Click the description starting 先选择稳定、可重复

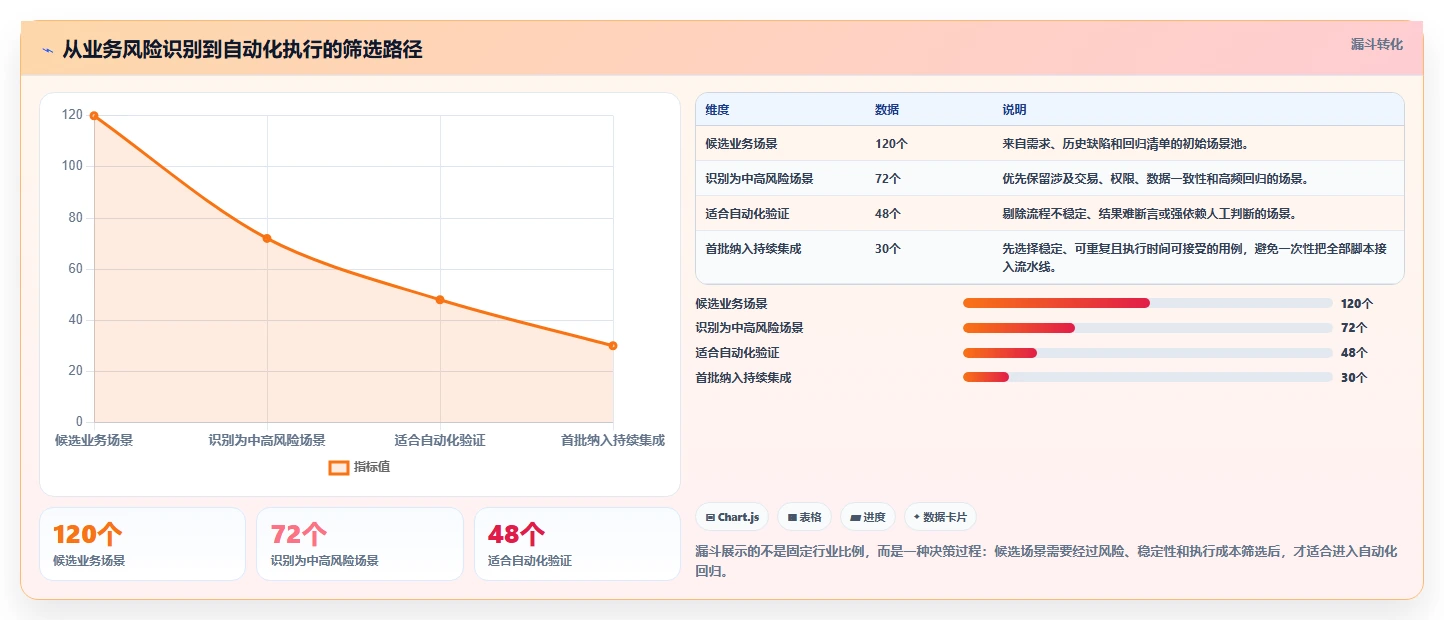pyautogui.click(x=1195, y=258)
